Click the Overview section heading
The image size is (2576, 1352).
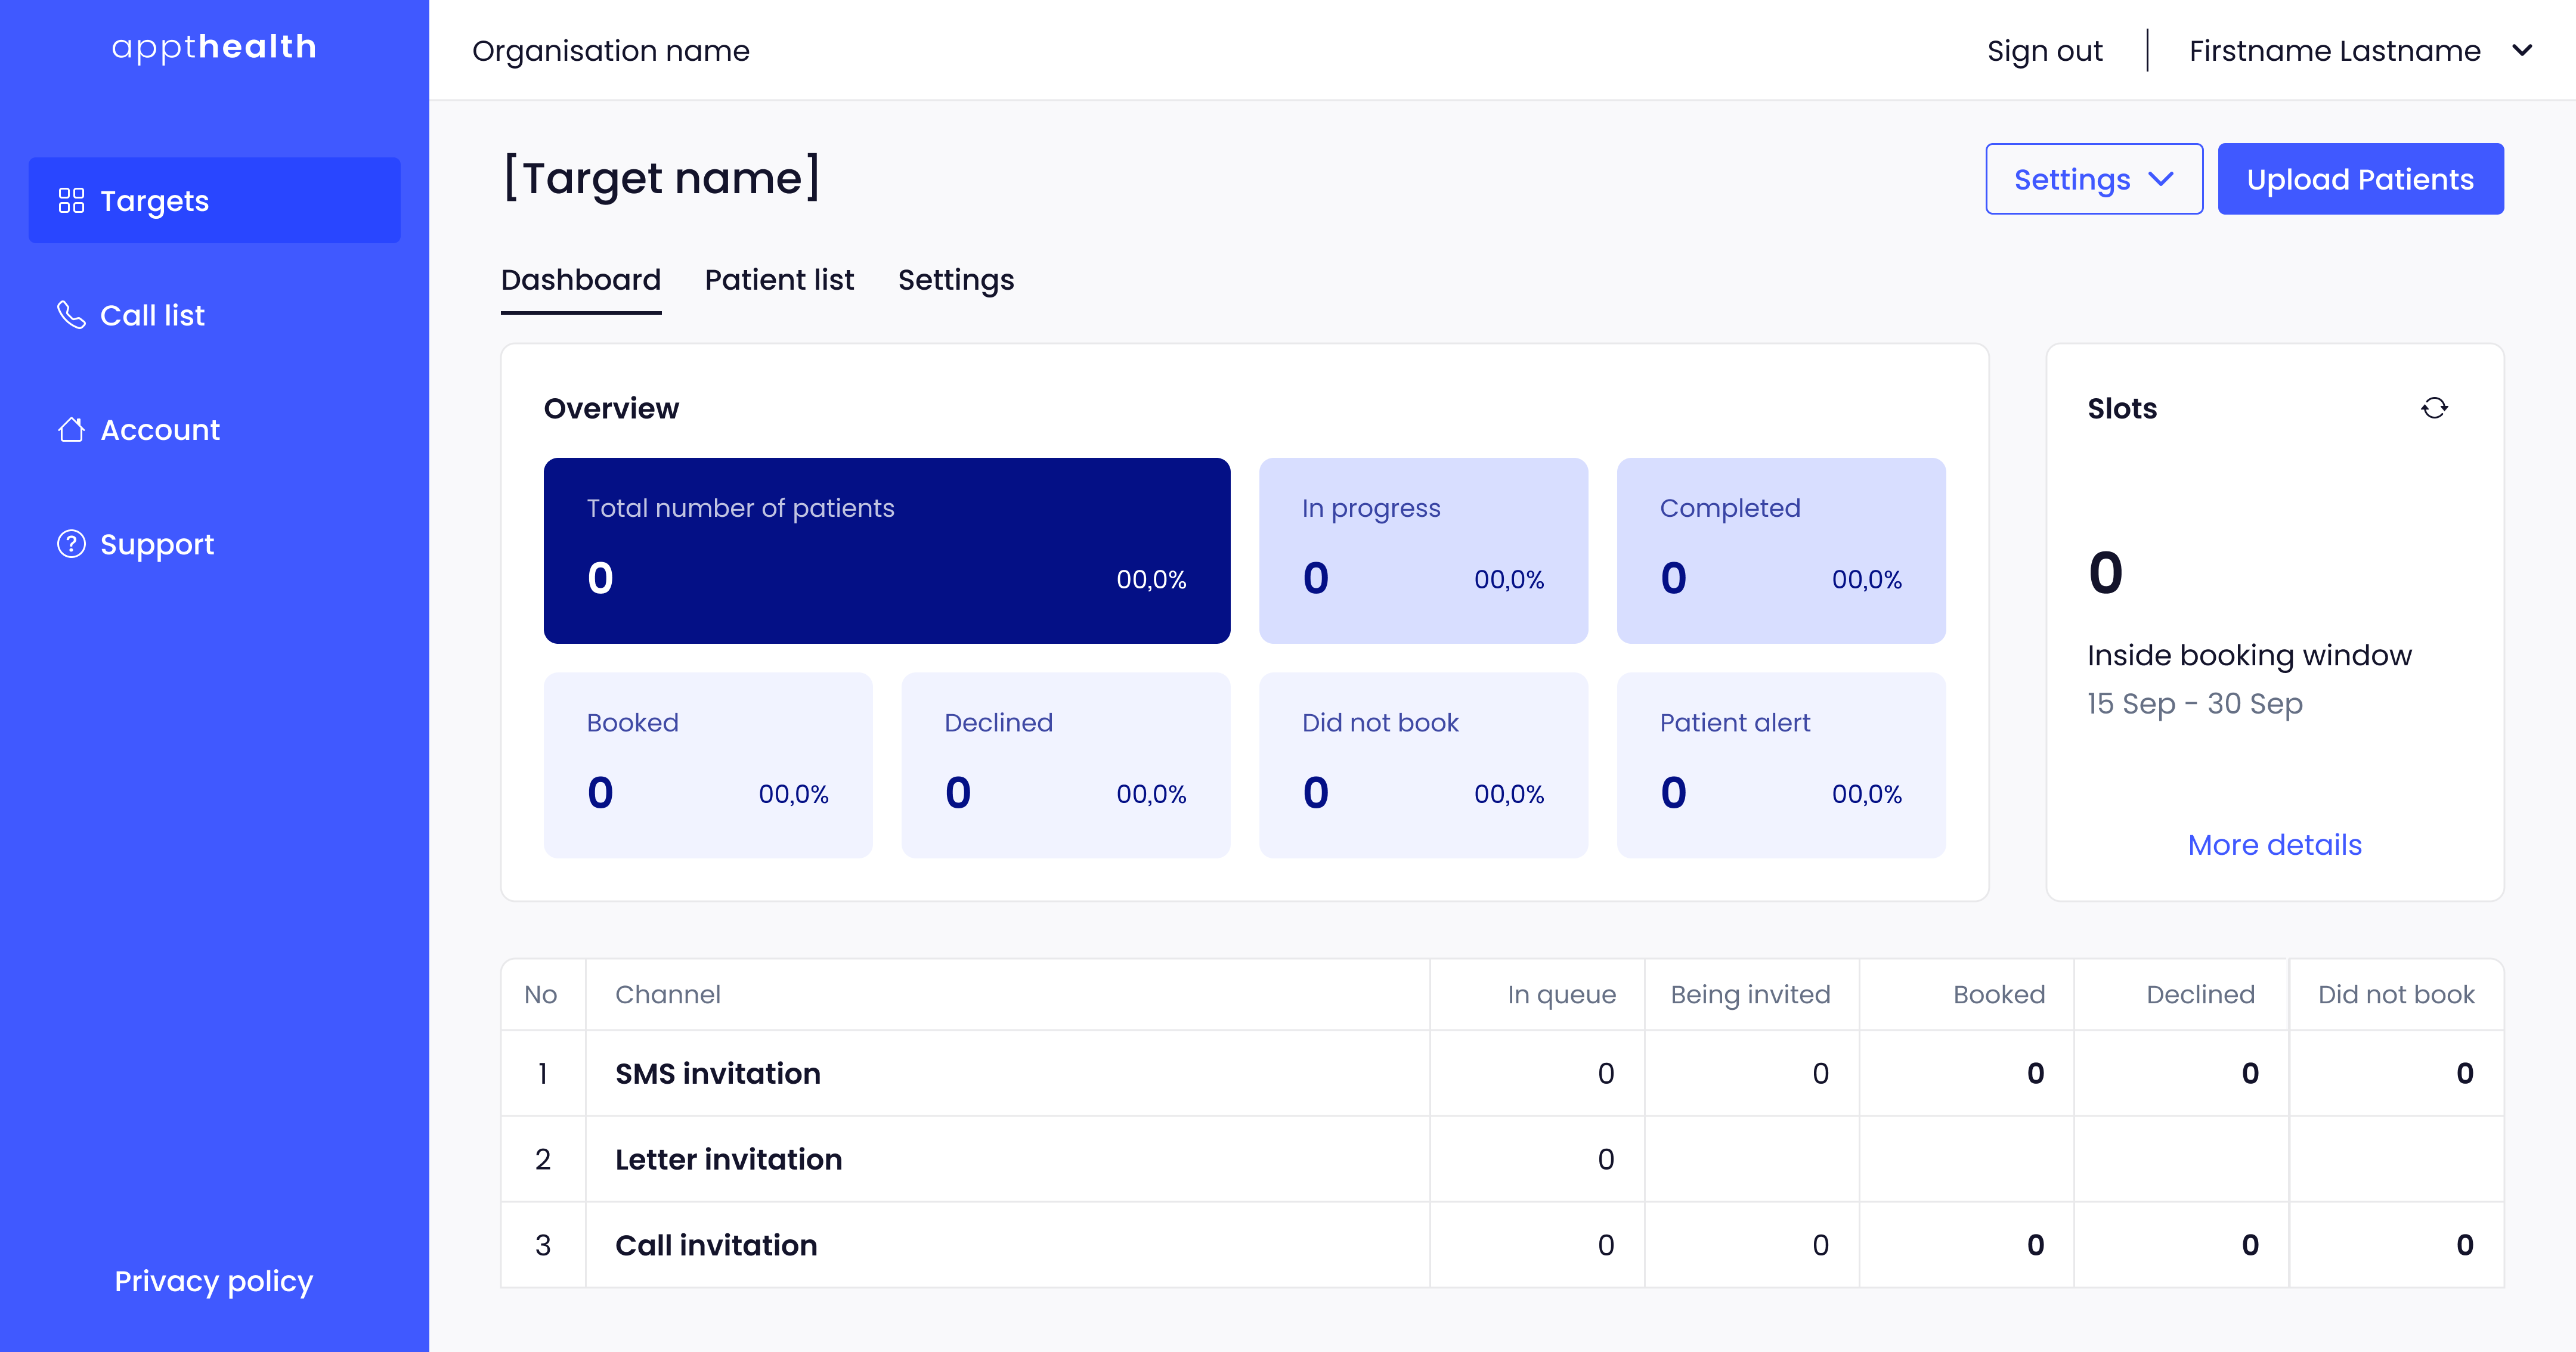(x=611, y=408)
